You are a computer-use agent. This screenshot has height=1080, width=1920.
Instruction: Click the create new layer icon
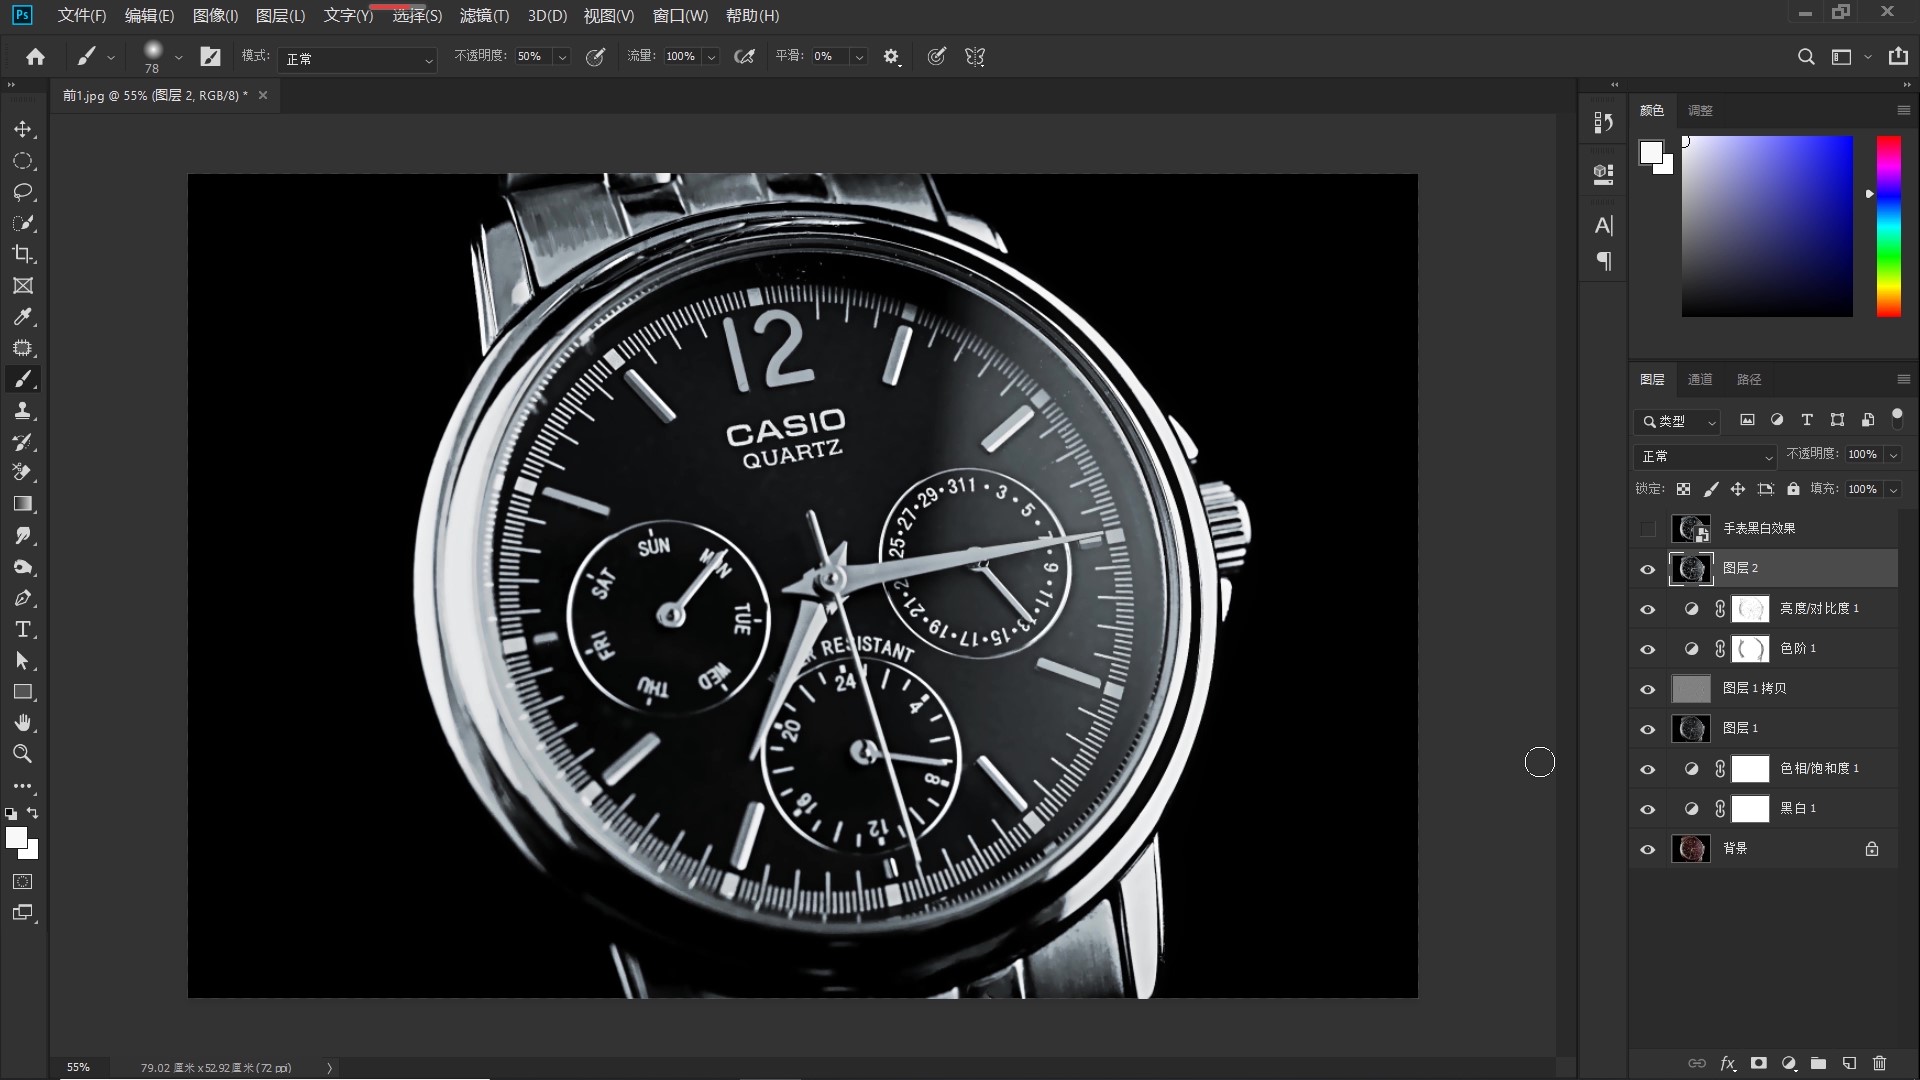(1849, 1063)
